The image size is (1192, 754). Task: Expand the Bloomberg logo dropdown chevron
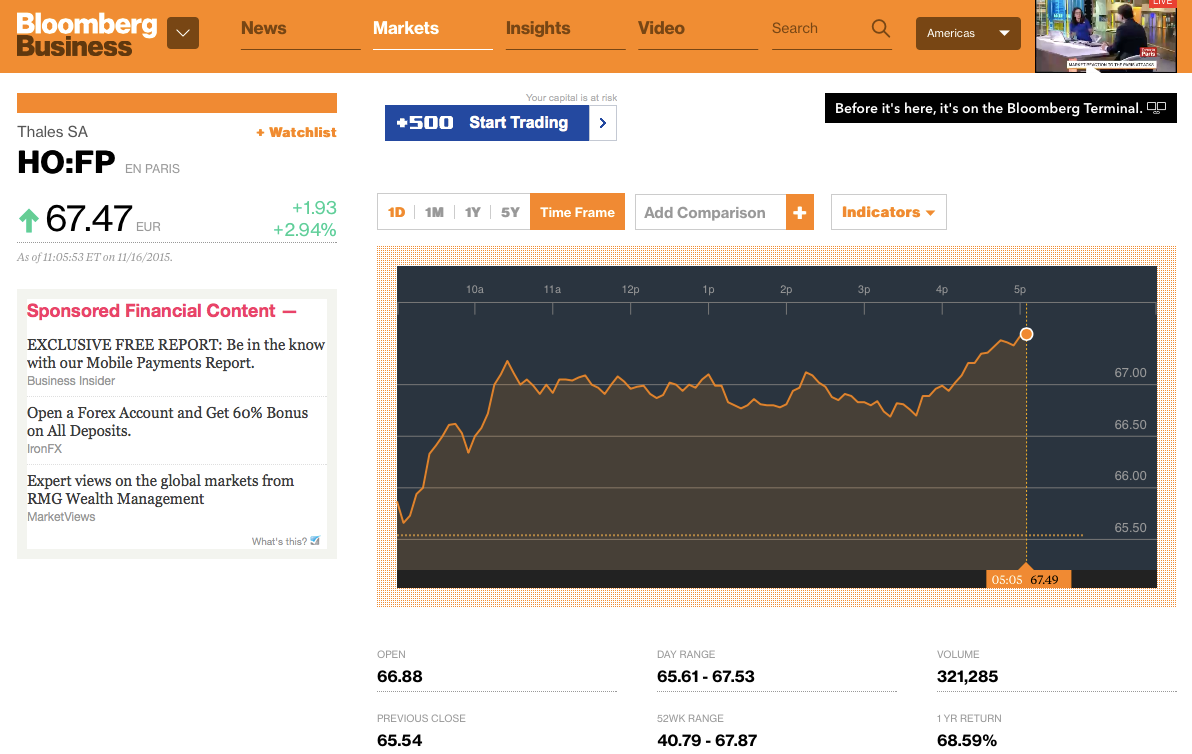pos(182,33)
